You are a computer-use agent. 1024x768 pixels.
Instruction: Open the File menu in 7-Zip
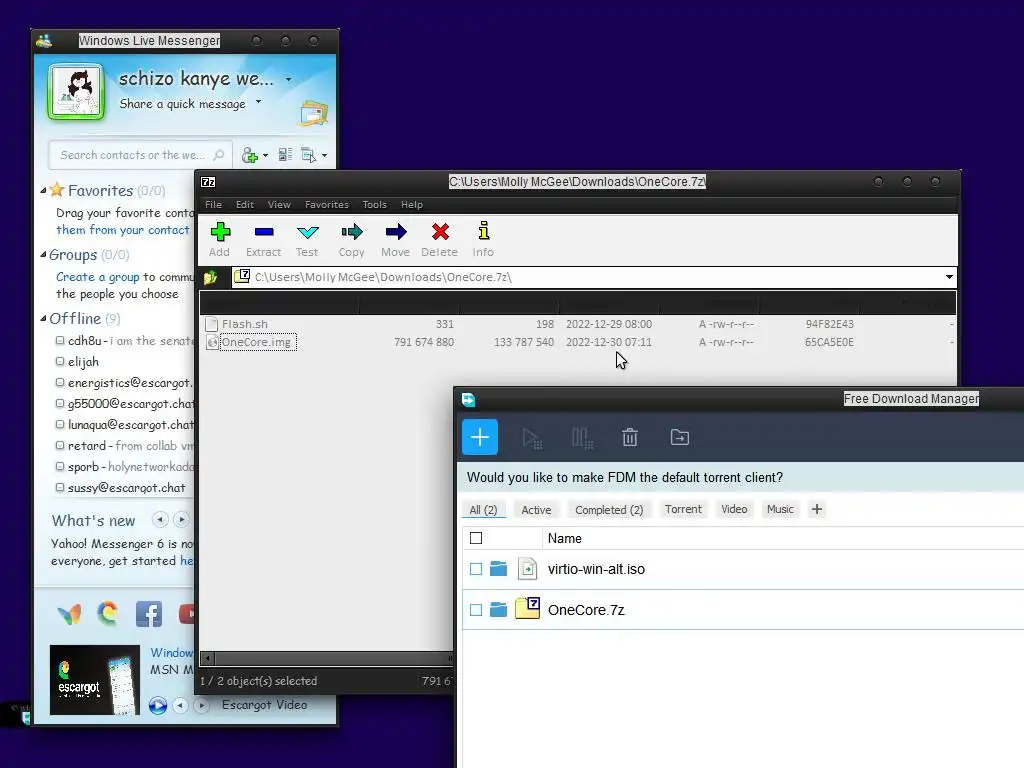[x=214, y=204]
